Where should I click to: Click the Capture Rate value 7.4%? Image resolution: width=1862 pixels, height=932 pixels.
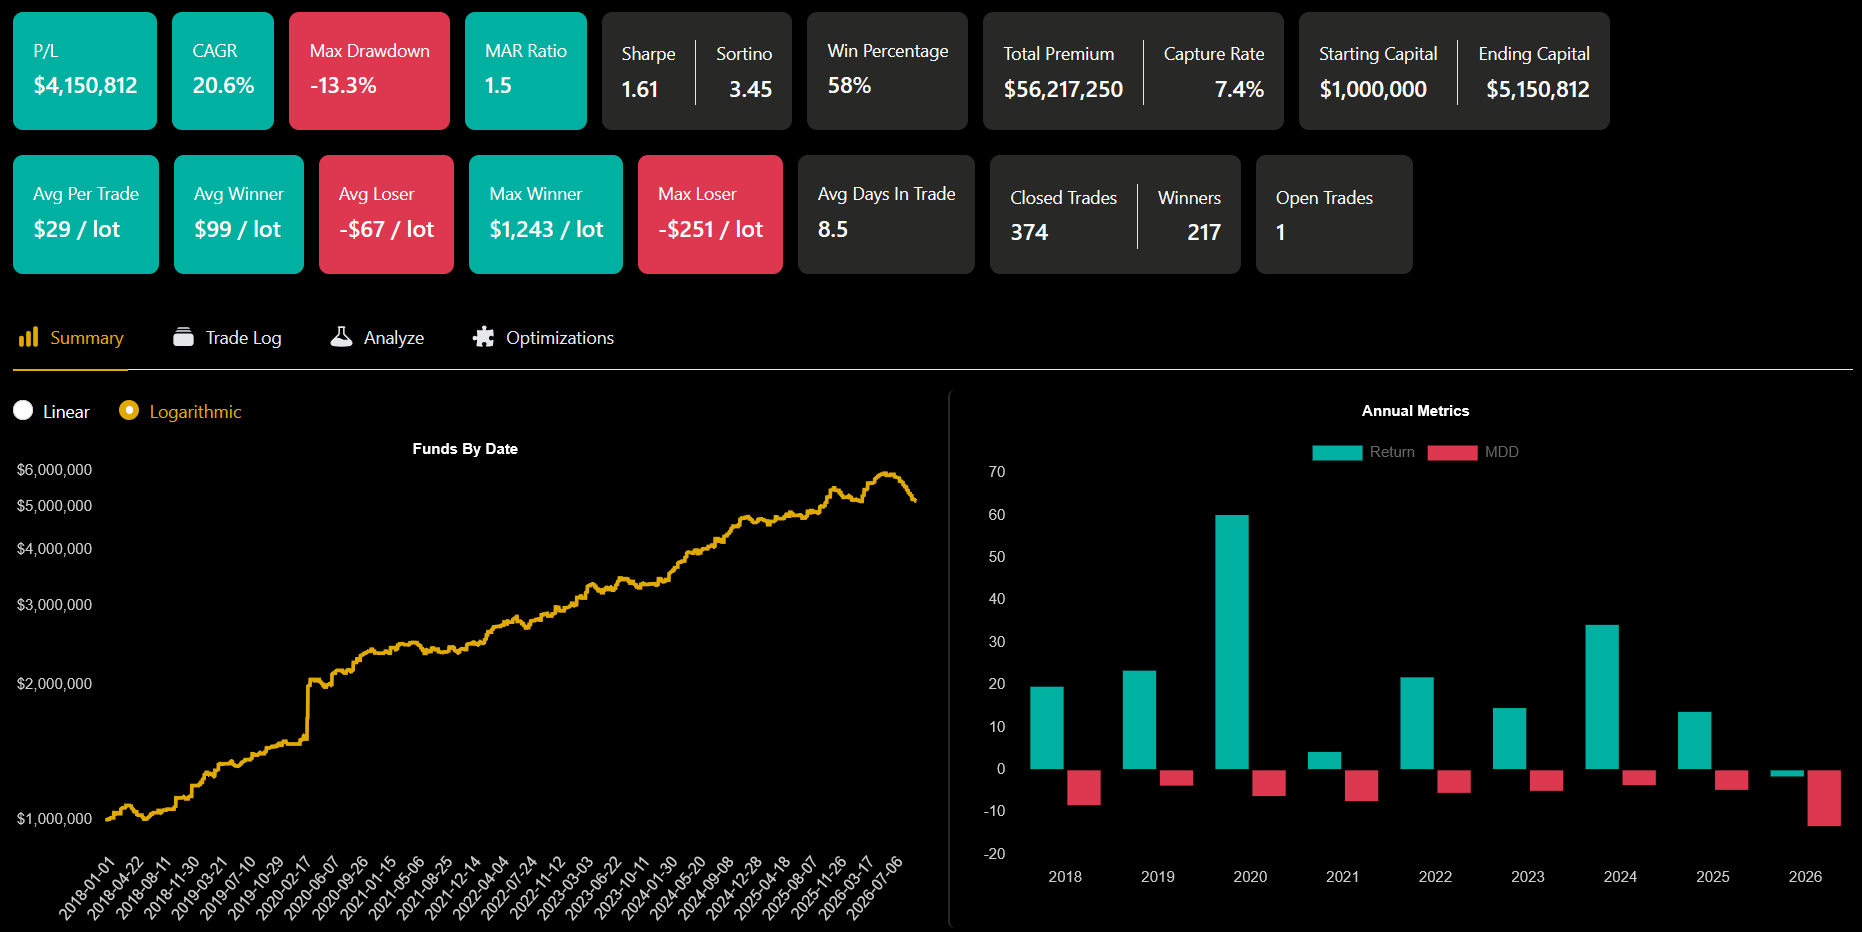1239,90
